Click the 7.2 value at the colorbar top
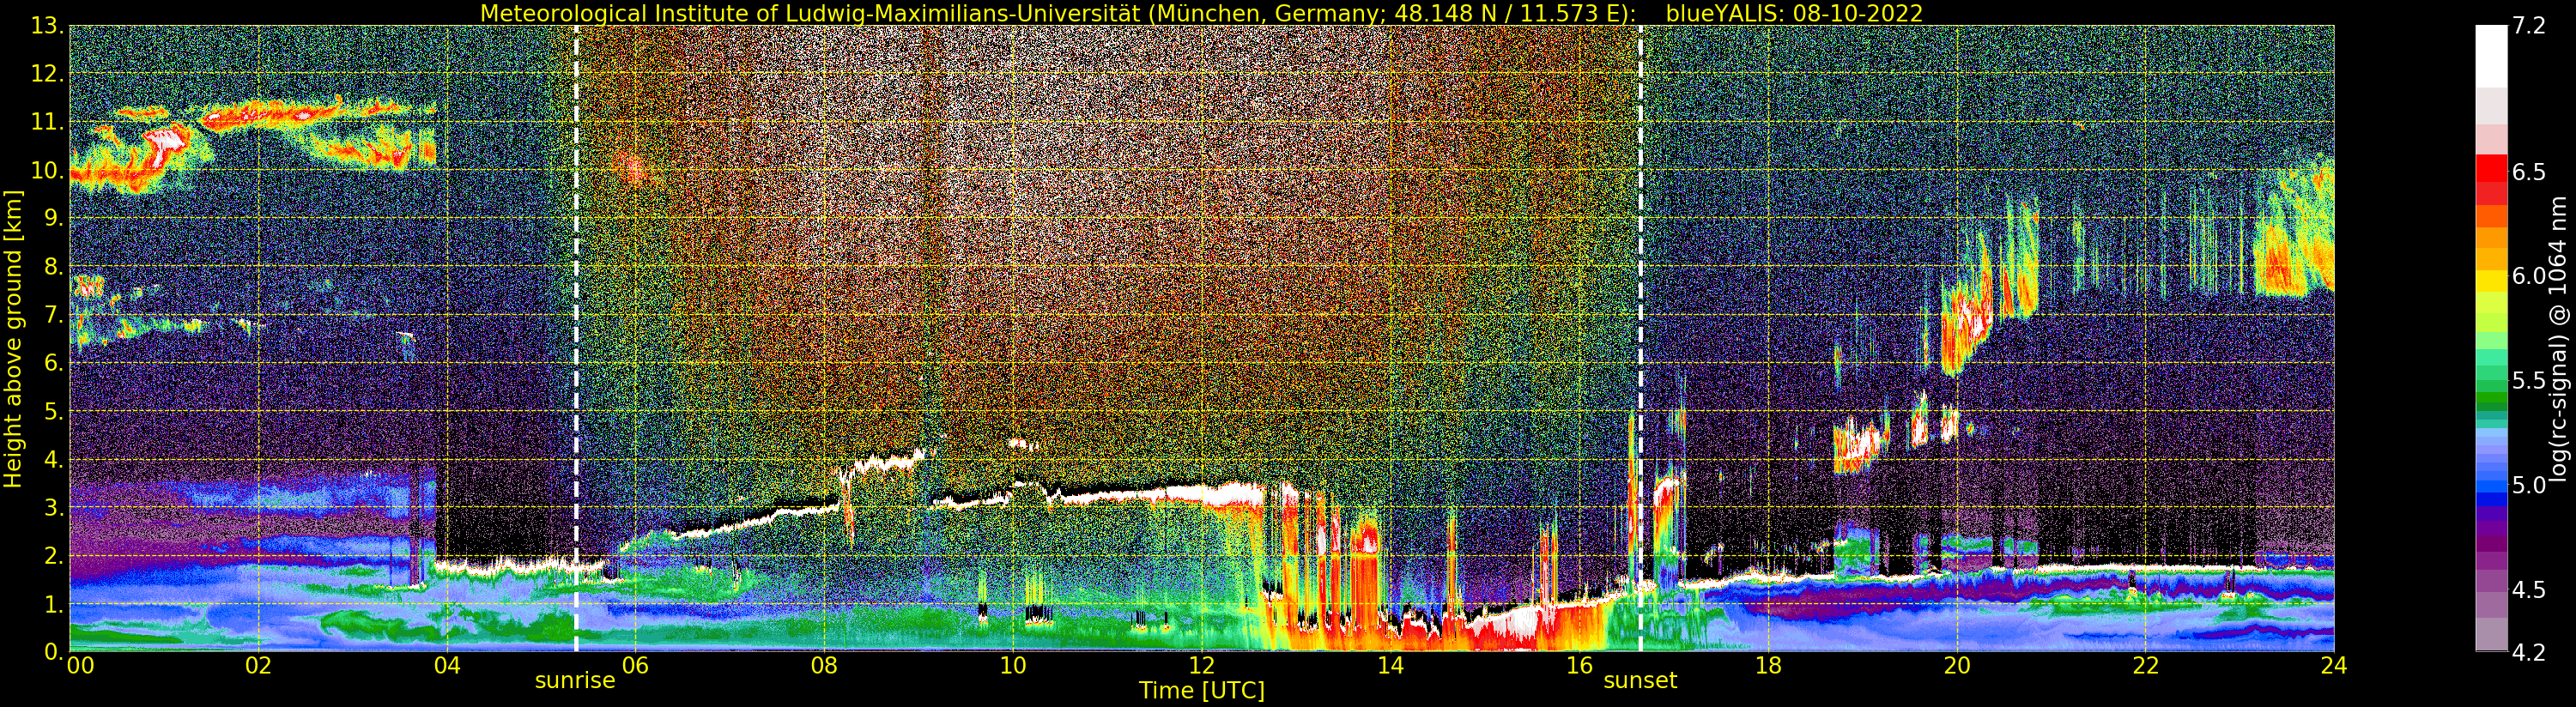The height and width of the screenshot is (707, 2576). click(2529, 26)
